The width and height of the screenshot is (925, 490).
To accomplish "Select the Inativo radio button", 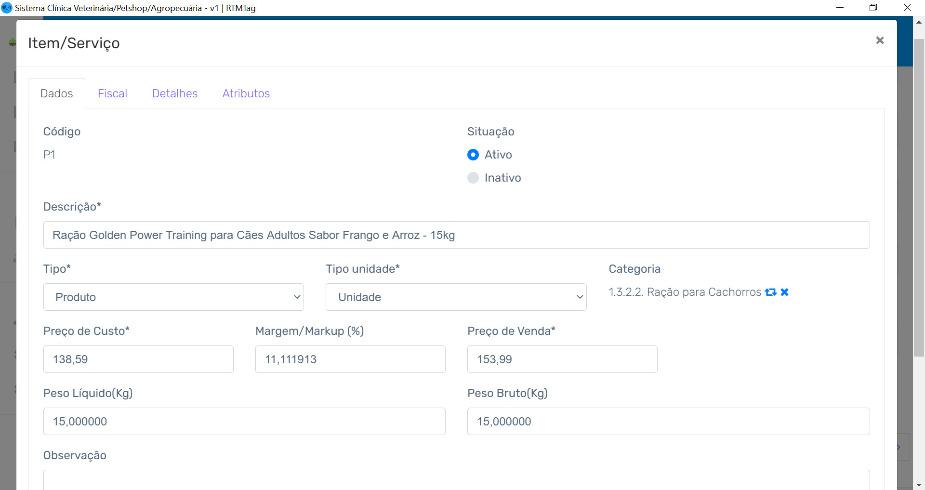I will 473,177.
